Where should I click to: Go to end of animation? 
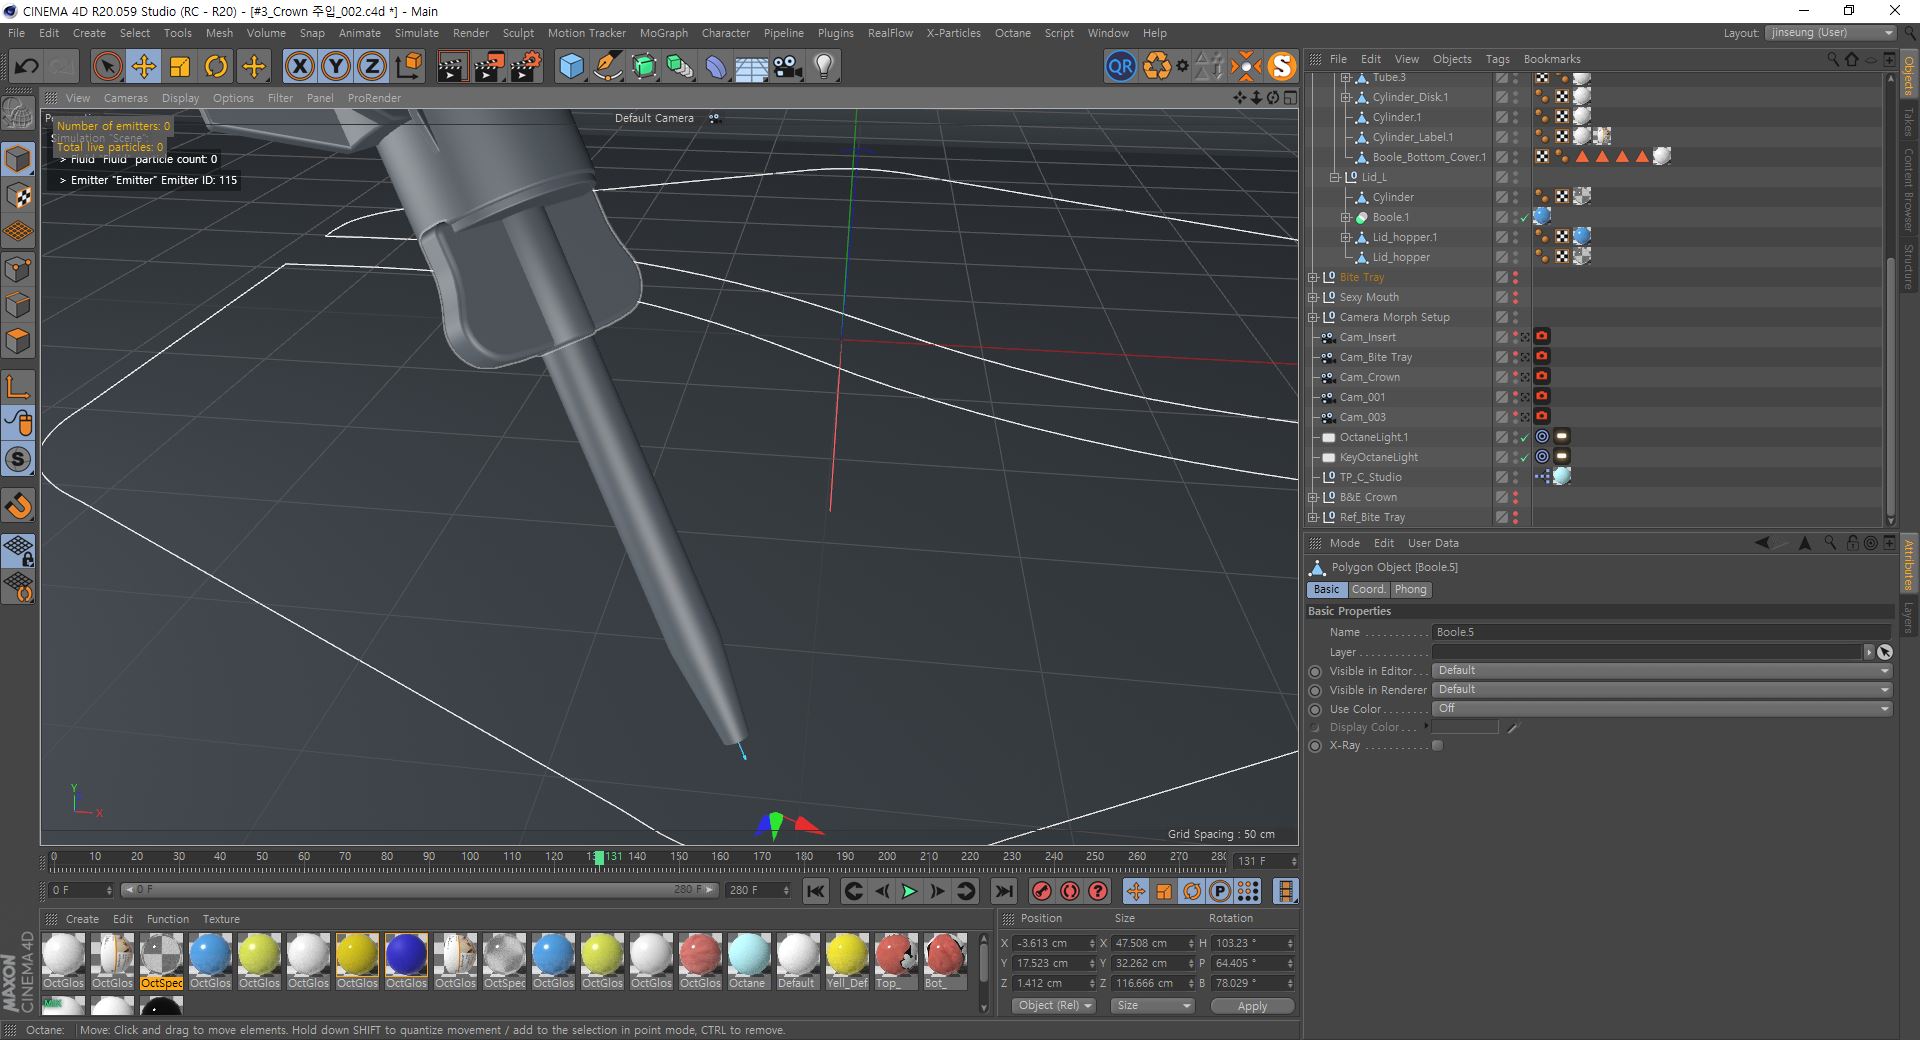click(1004, 891)
